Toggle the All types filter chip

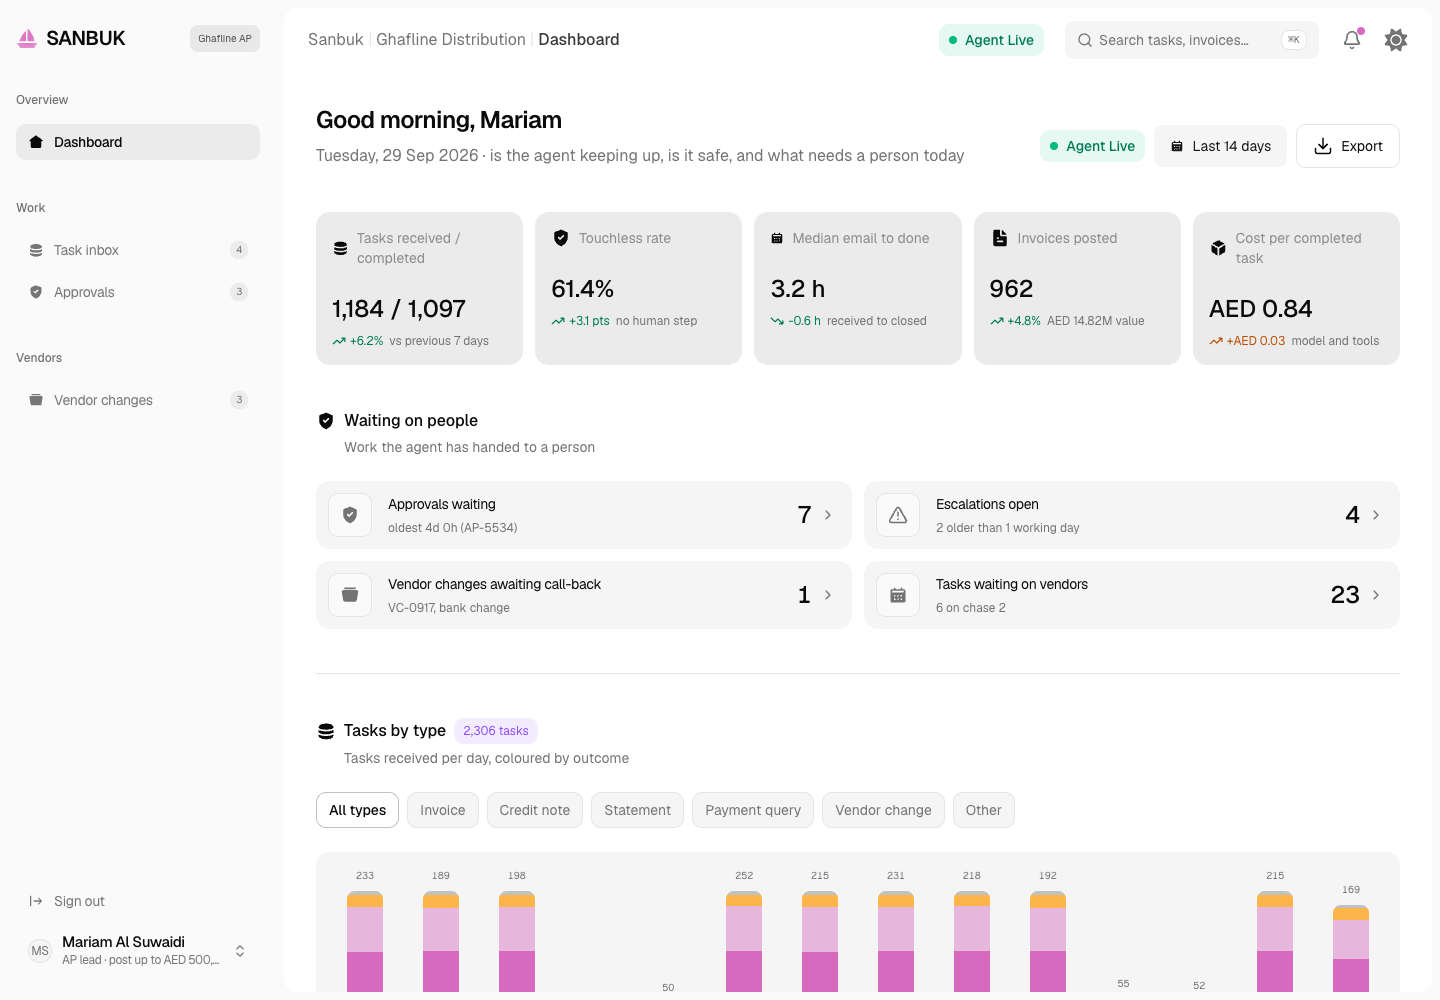(x=357, y=810)
